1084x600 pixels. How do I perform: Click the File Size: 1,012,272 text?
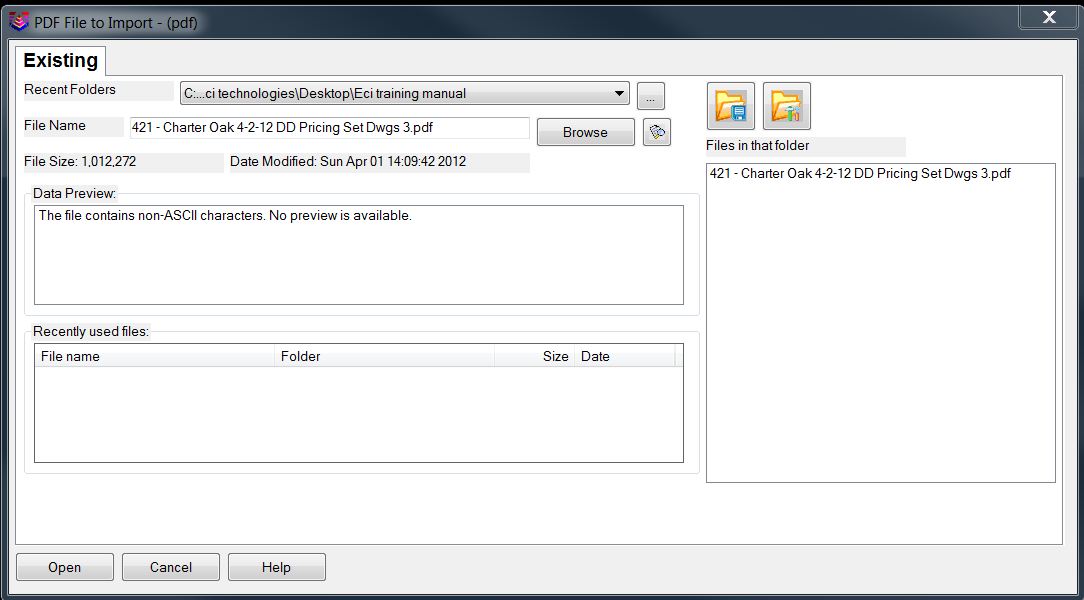pos(80,162)
